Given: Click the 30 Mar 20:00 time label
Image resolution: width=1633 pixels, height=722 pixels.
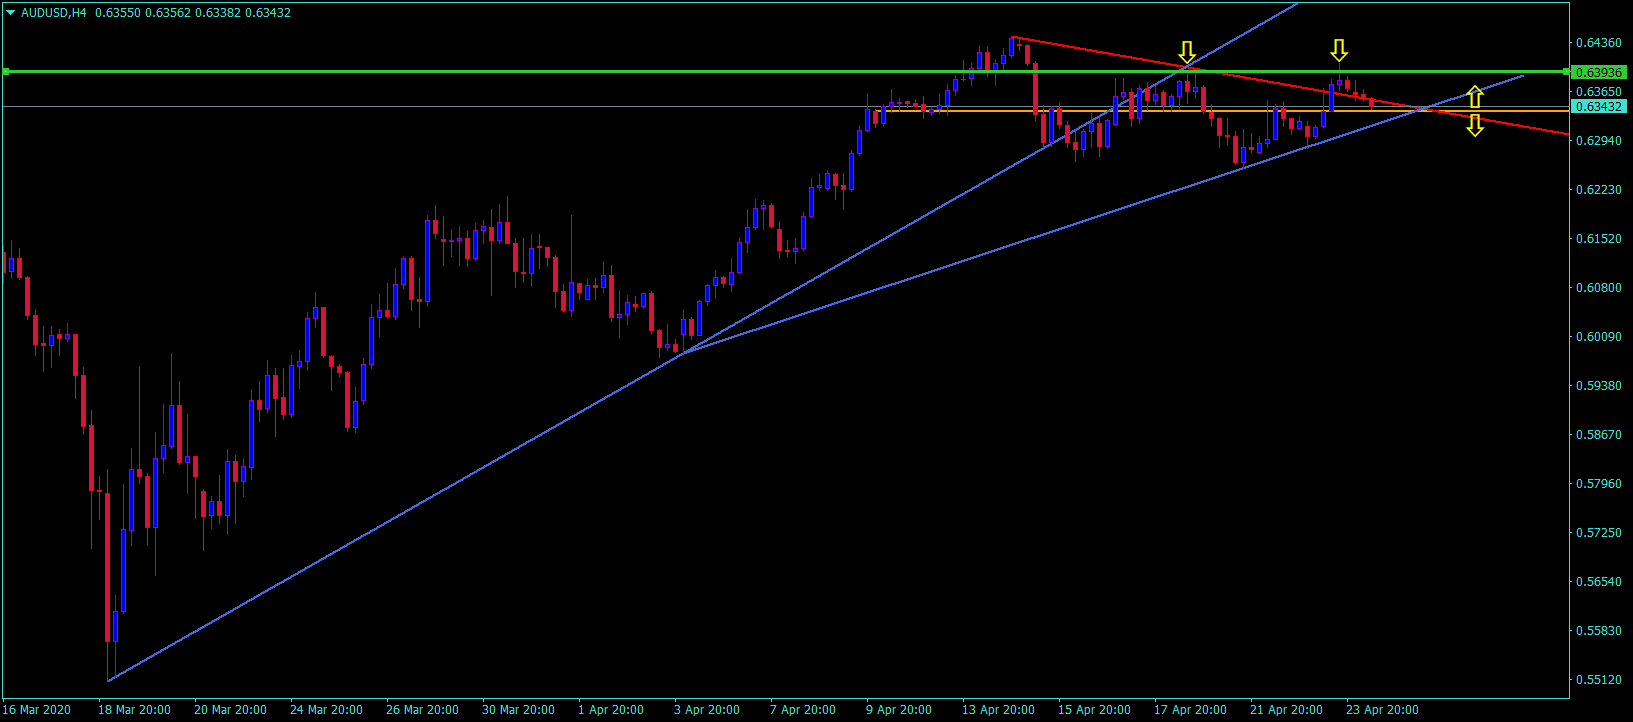Looking at the screenshot, I should point(518,710).
